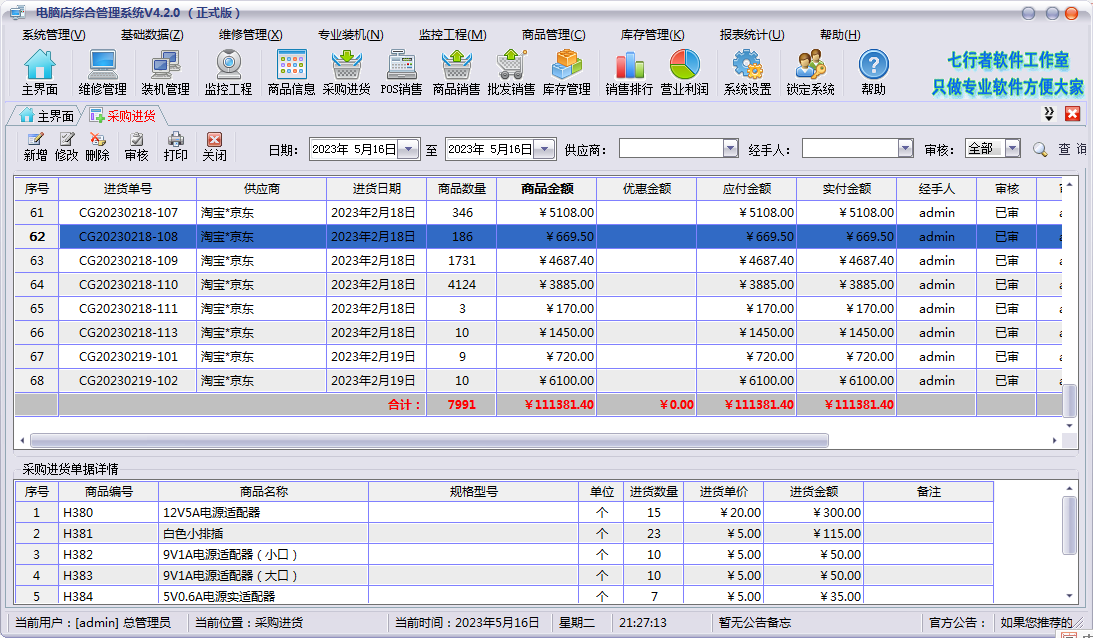Select detail row 9V1A电源适配器（大口）
The height and width of the screenshot is (638, 1093).
pos(505,575)
